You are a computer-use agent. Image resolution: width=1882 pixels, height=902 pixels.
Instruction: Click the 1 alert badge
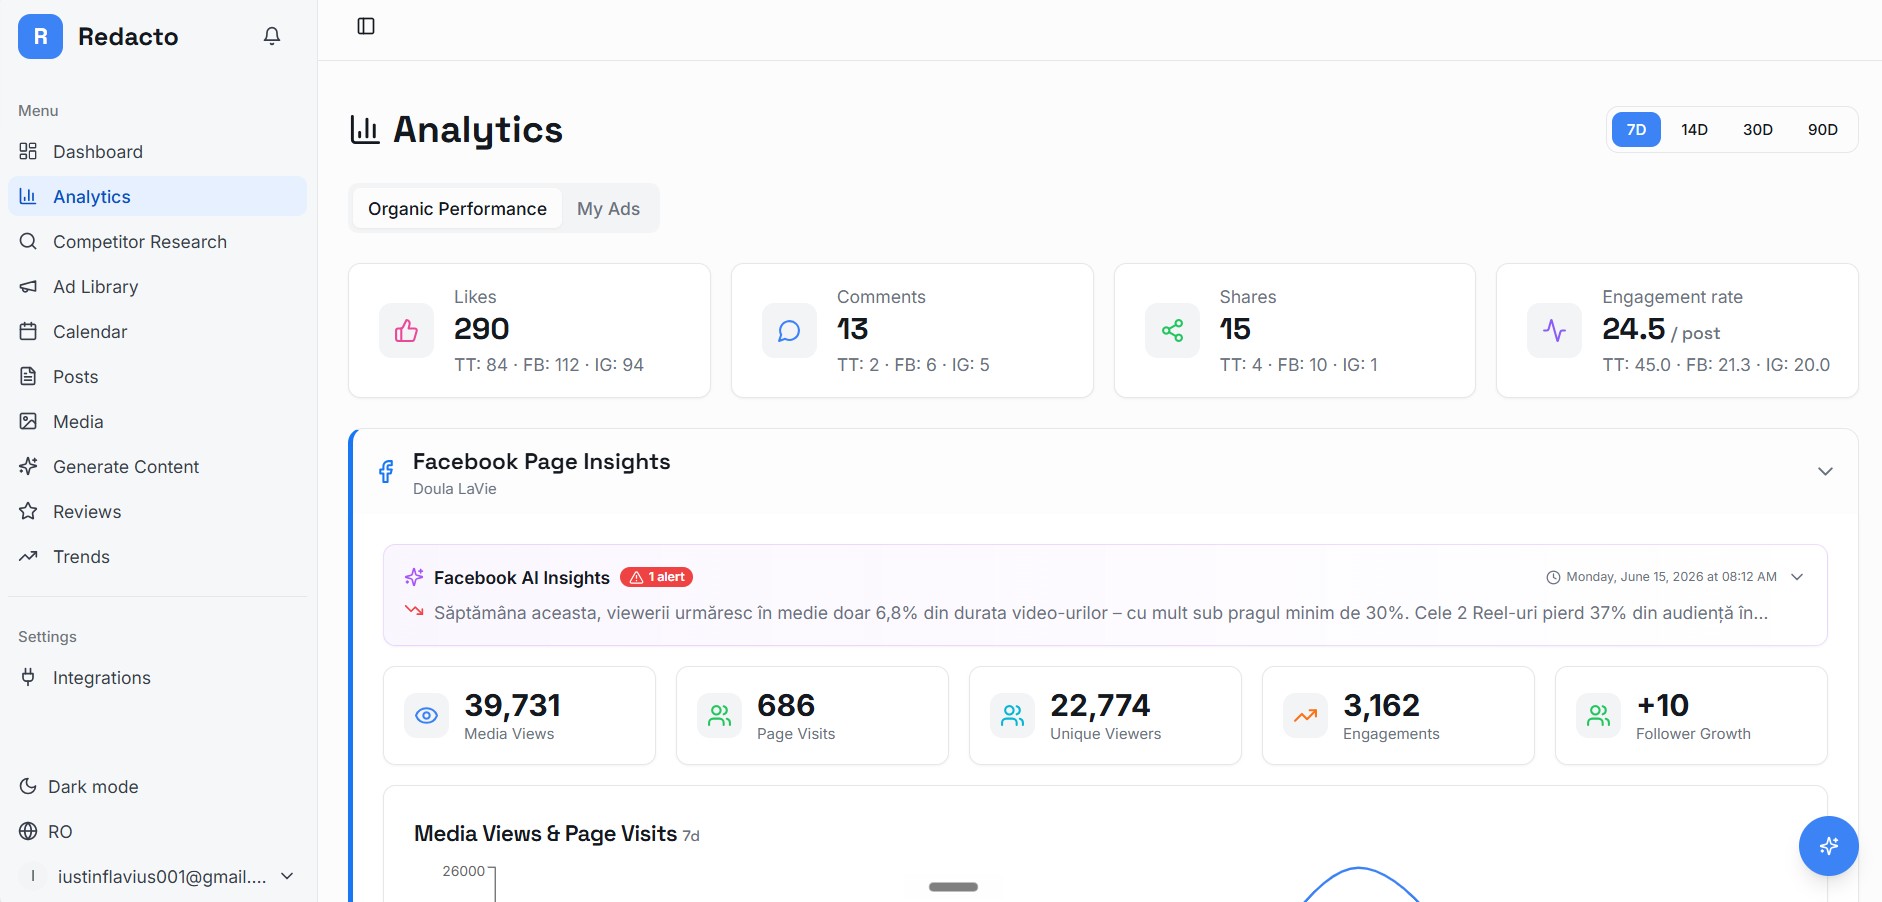point(657,577)
